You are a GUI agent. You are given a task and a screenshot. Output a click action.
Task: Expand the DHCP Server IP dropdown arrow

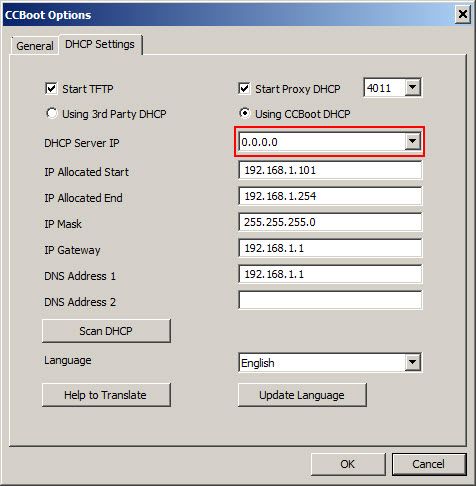tap(413, 141)
